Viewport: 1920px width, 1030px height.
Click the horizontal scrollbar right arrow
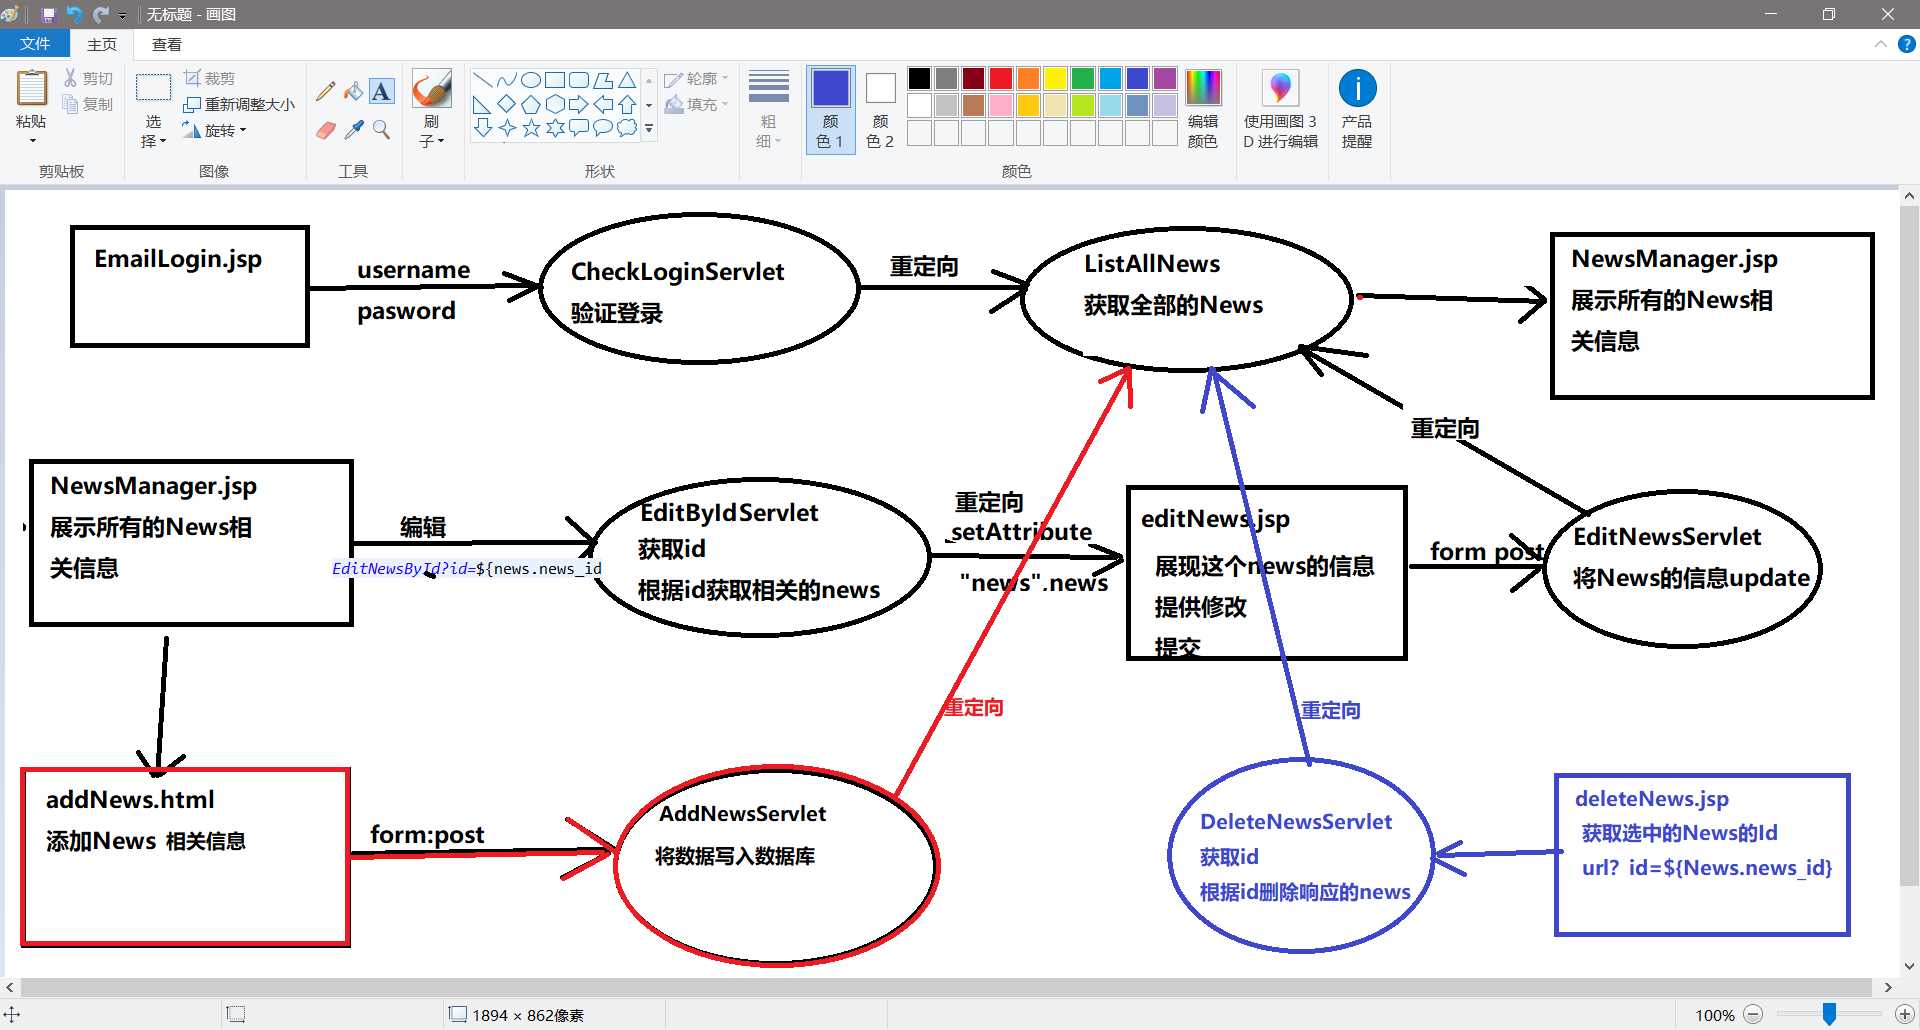tap(1888, 987)
